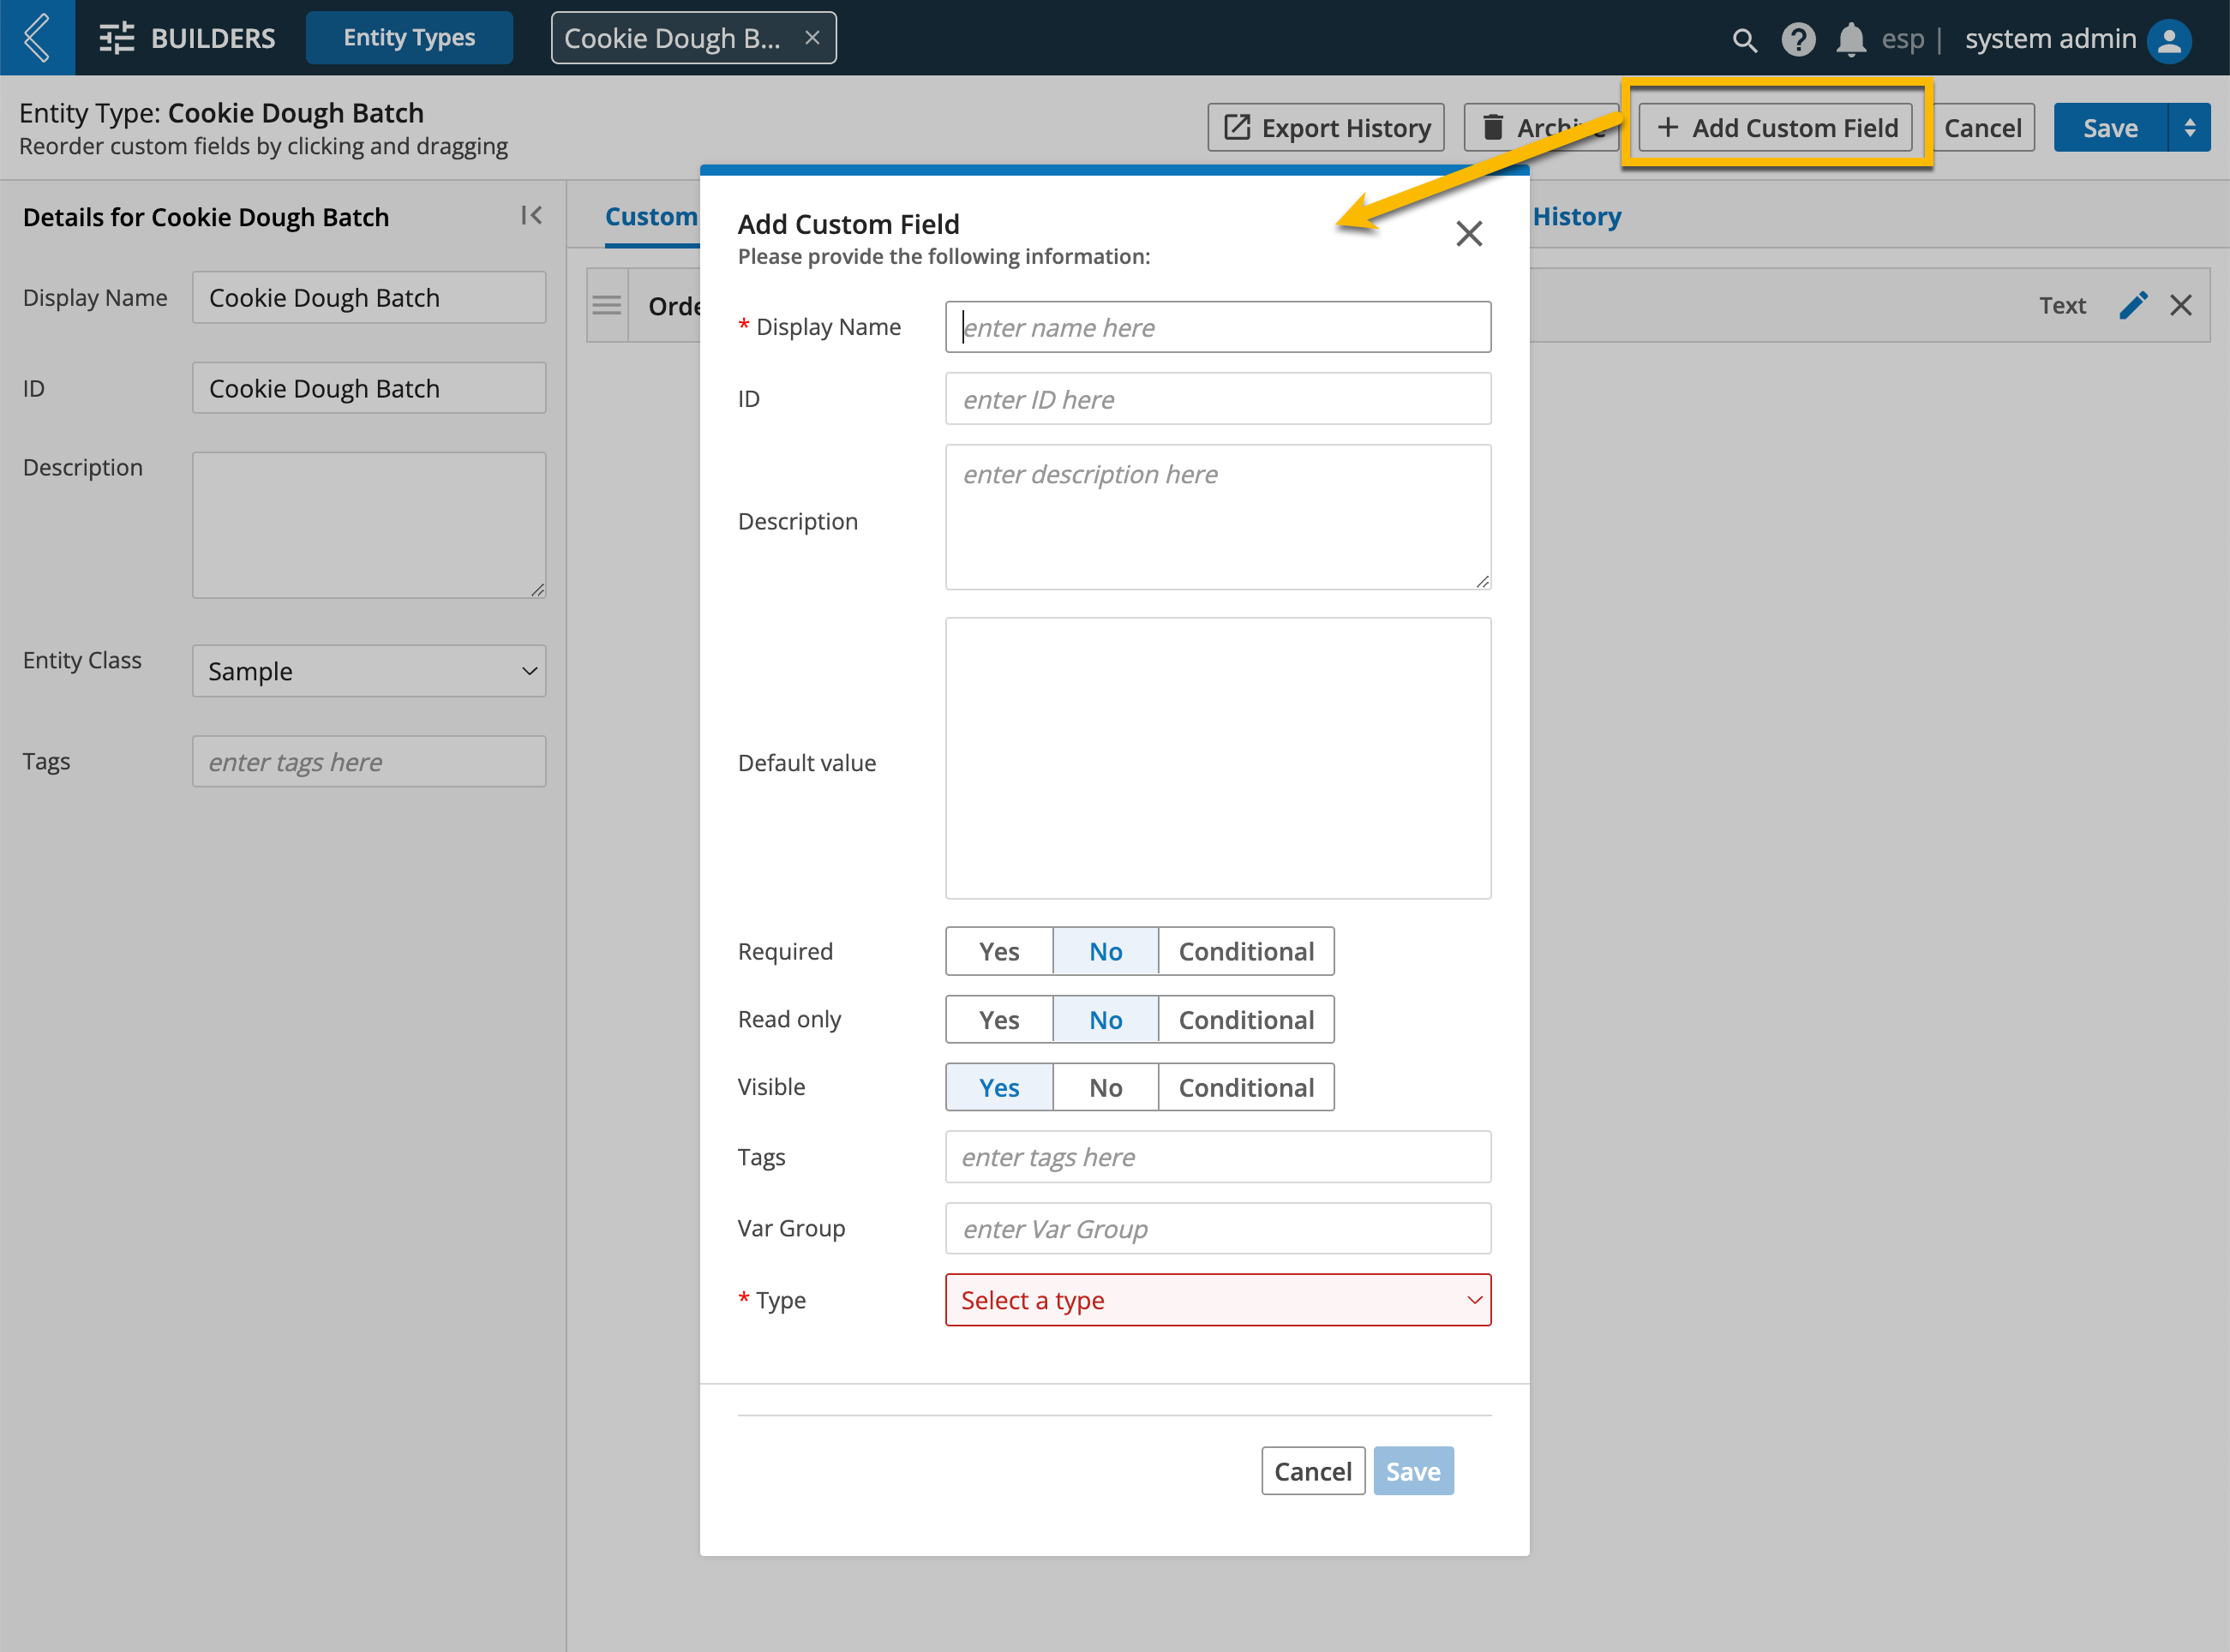Open Save options split arrow
This screenshot has height=1652, width=2230.
click(x=2190, y=128)
